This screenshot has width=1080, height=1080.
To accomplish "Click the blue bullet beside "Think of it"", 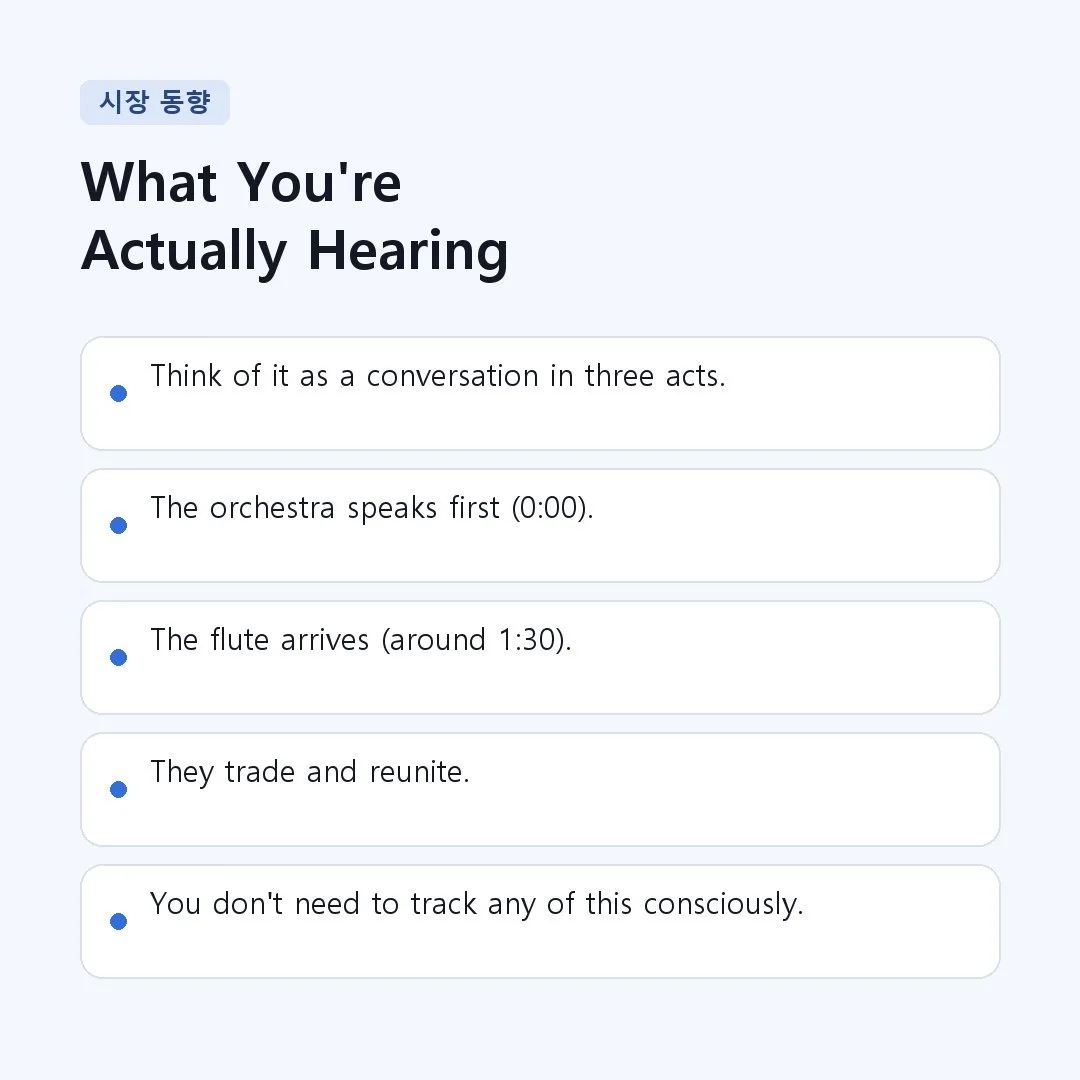I will tap(118, 393).
